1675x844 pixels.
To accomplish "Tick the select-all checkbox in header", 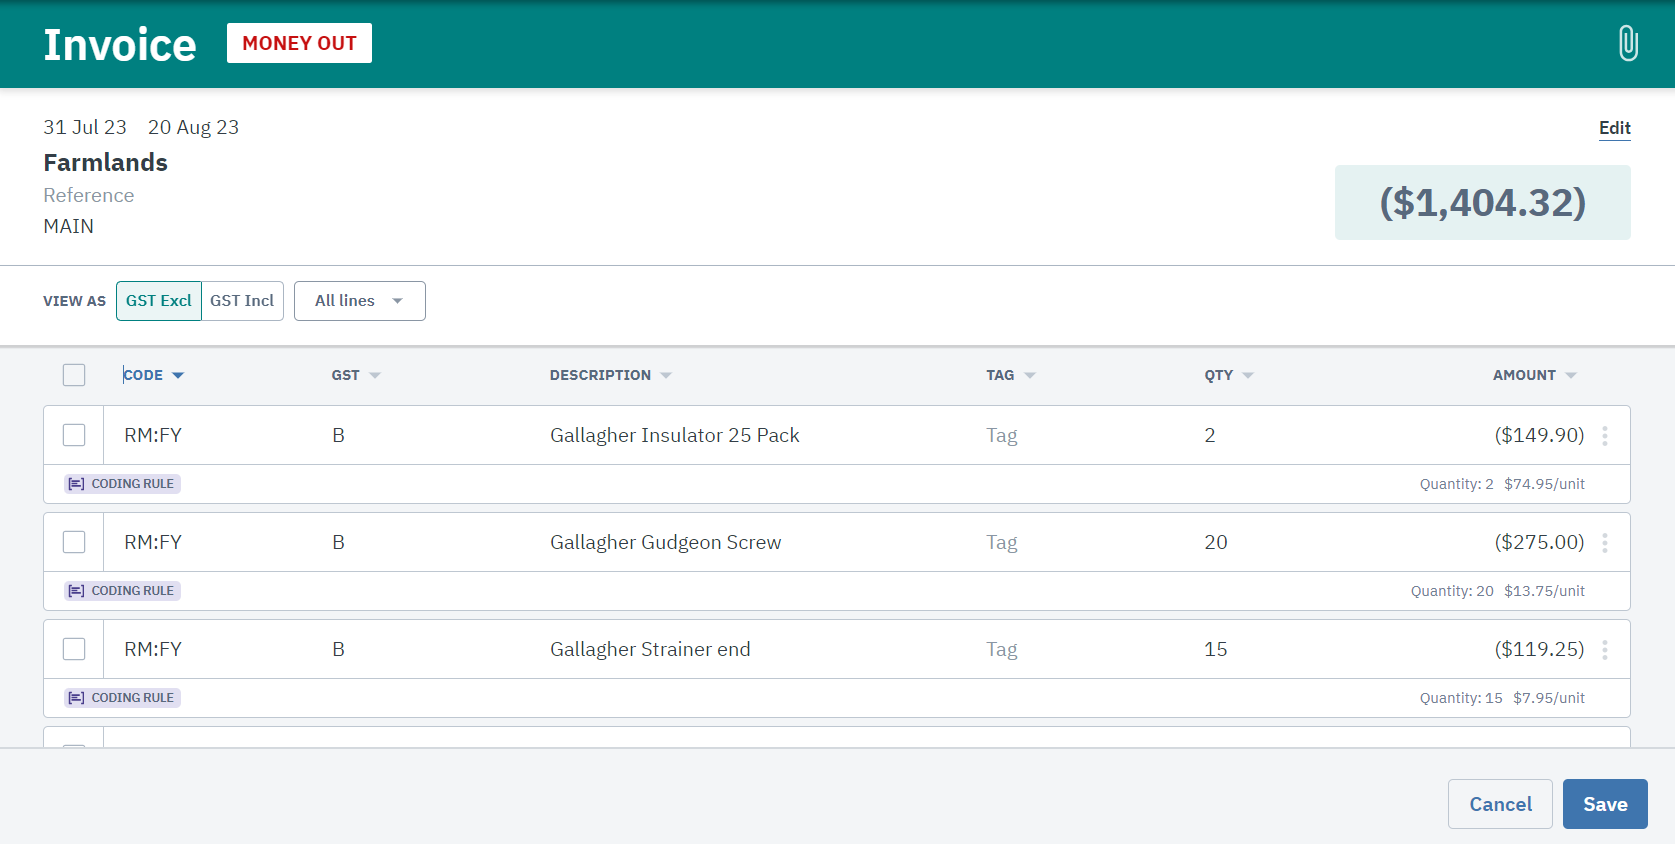I will 74,375.
